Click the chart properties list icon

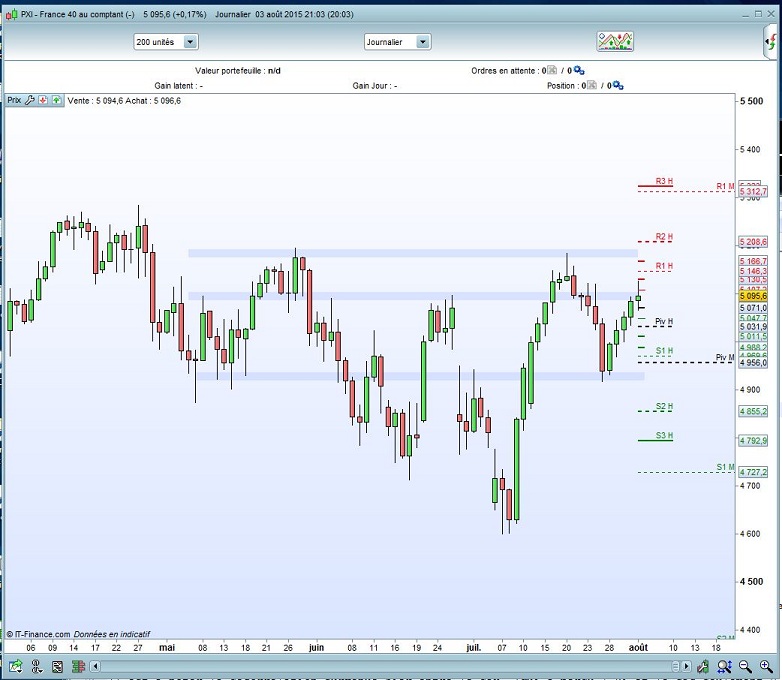pos(57,666)
